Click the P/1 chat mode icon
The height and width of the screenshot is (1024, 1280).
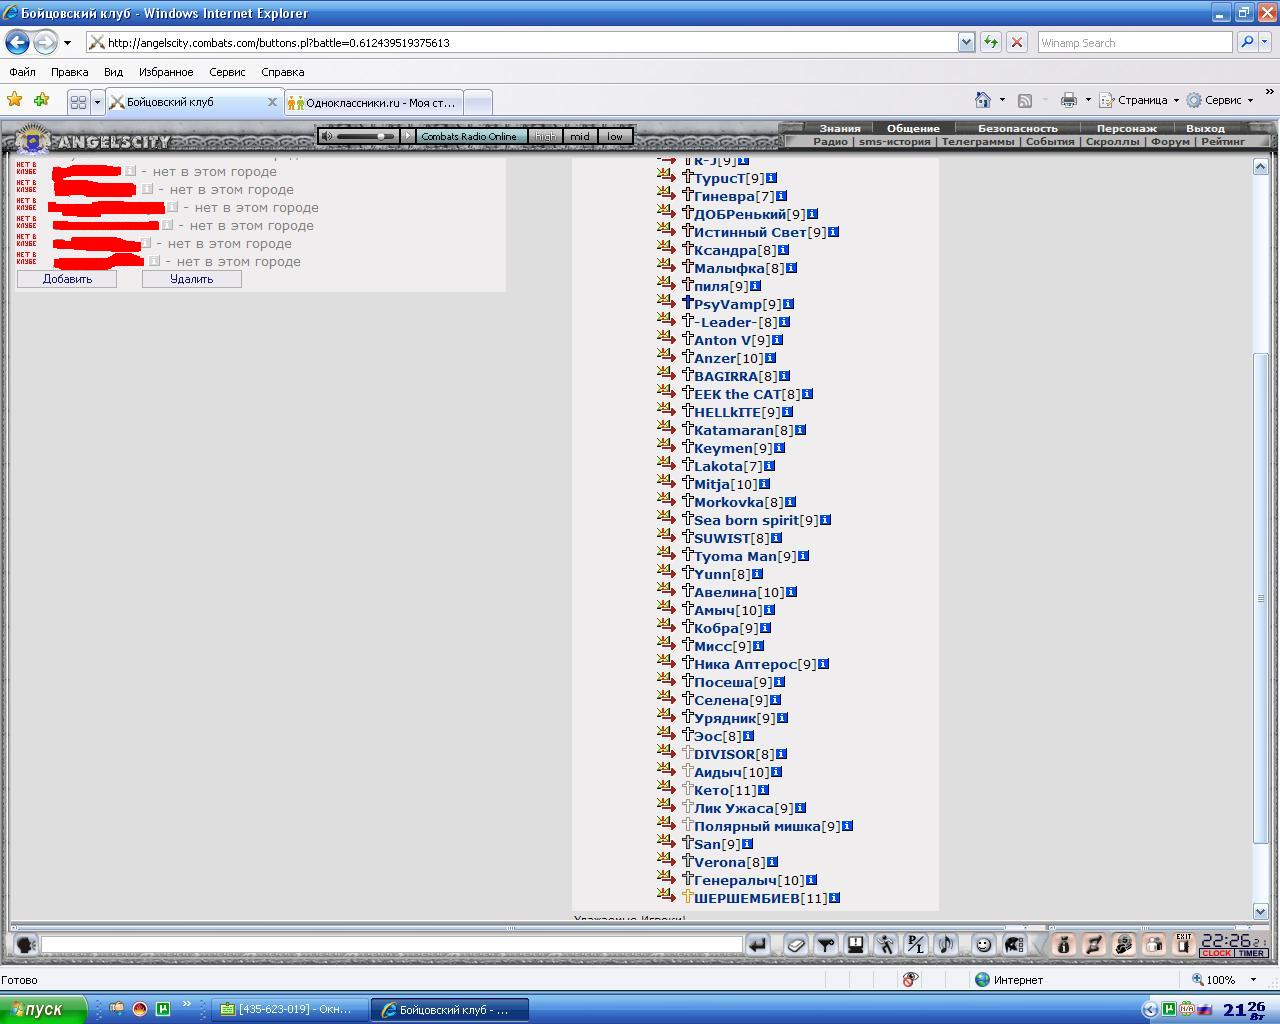(x=916, y=944)
